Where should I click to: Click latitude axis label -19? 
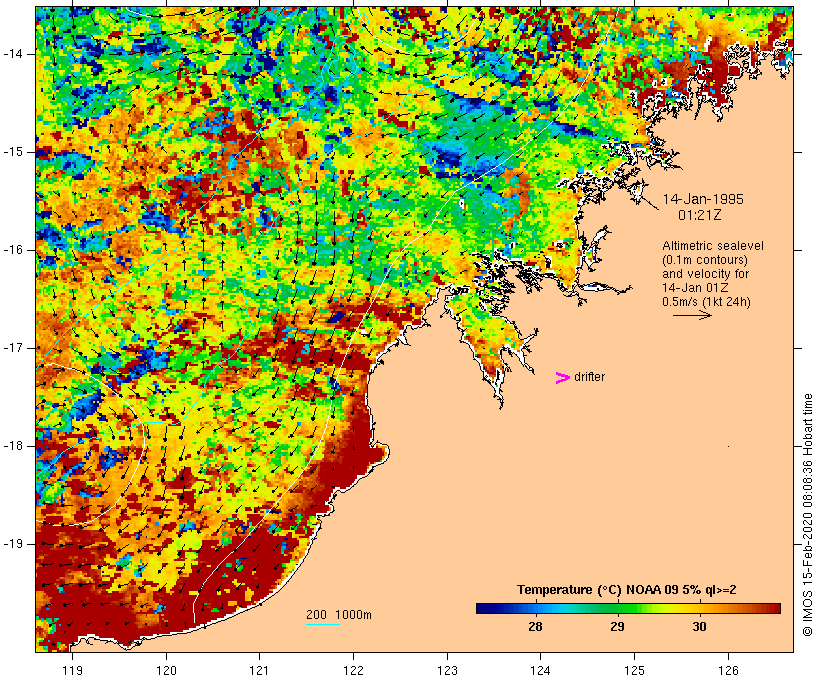pyautogui.click(x=13, y=544)
